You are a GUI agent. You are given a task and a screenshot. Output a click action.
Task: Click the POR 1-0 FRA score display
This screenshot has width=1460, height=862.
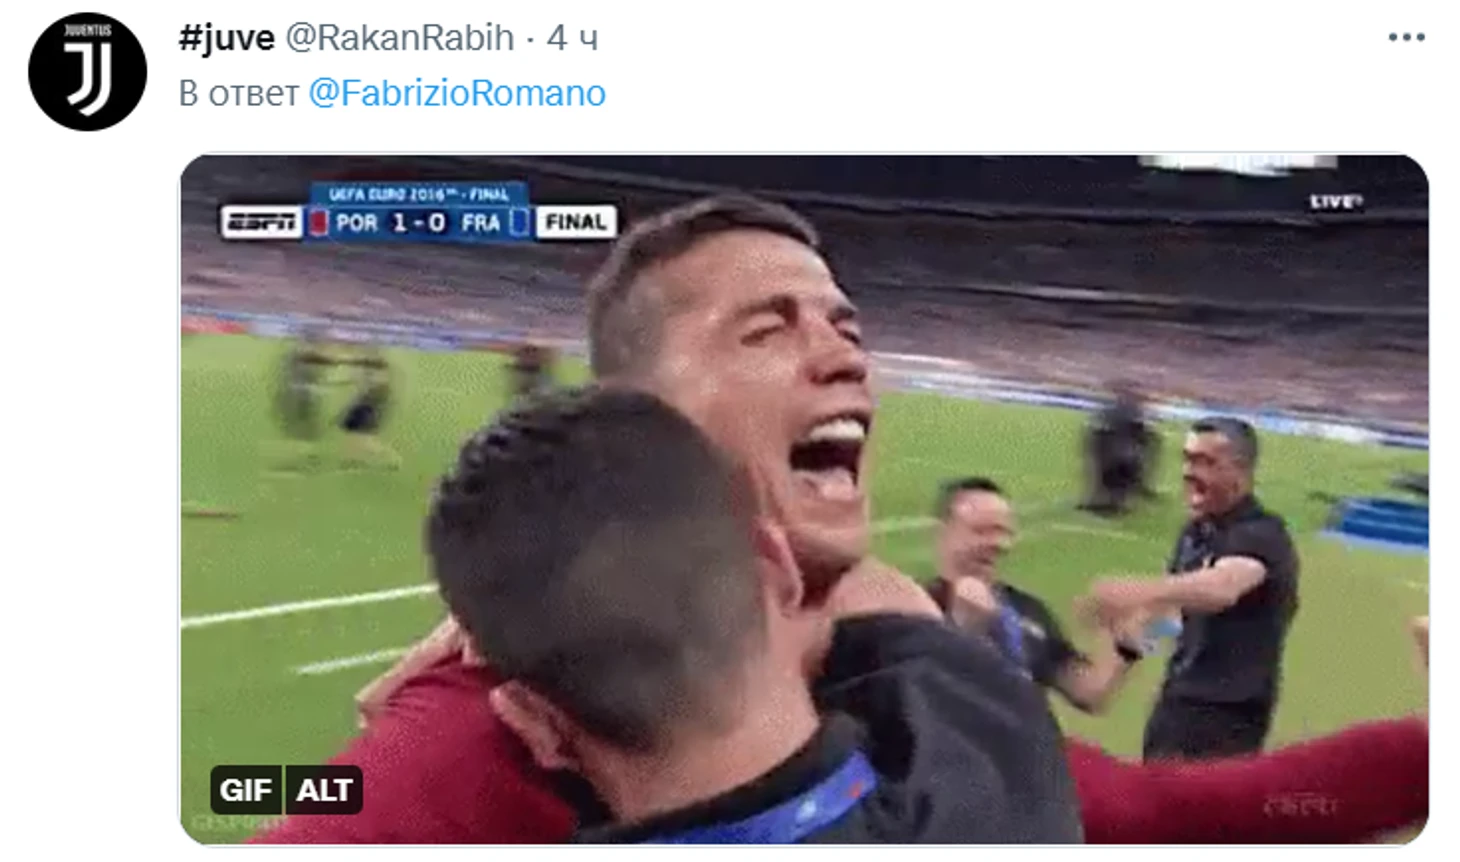pyautogui.click(x=418, y=222)
